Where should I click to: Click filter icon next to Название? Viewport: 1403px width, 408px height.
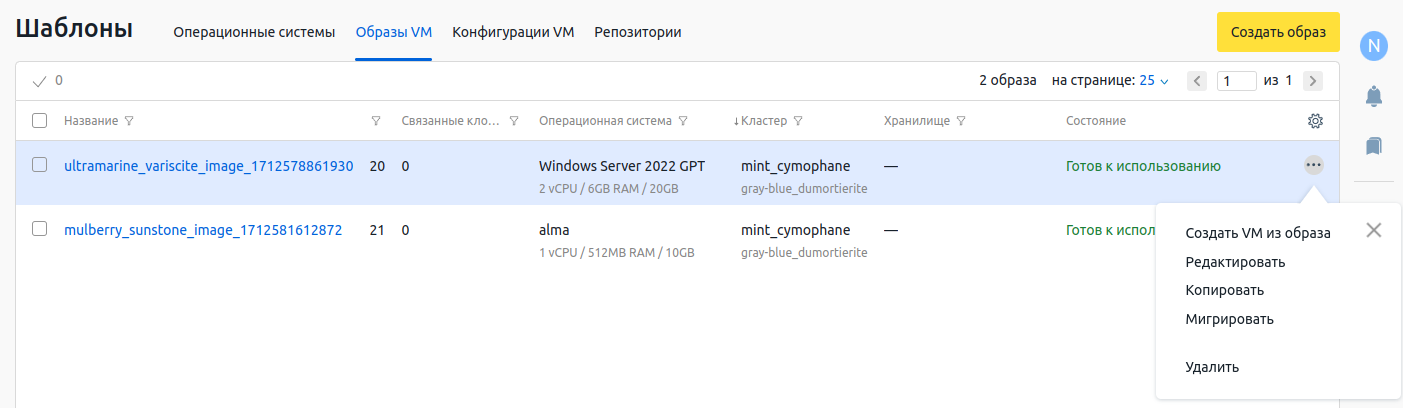129,121
